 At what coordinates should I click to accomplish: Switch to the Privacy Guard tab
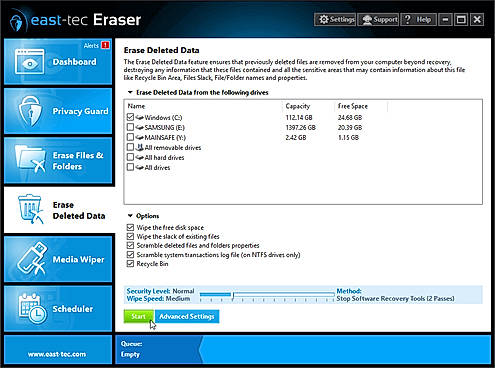(x=58, y=111)
